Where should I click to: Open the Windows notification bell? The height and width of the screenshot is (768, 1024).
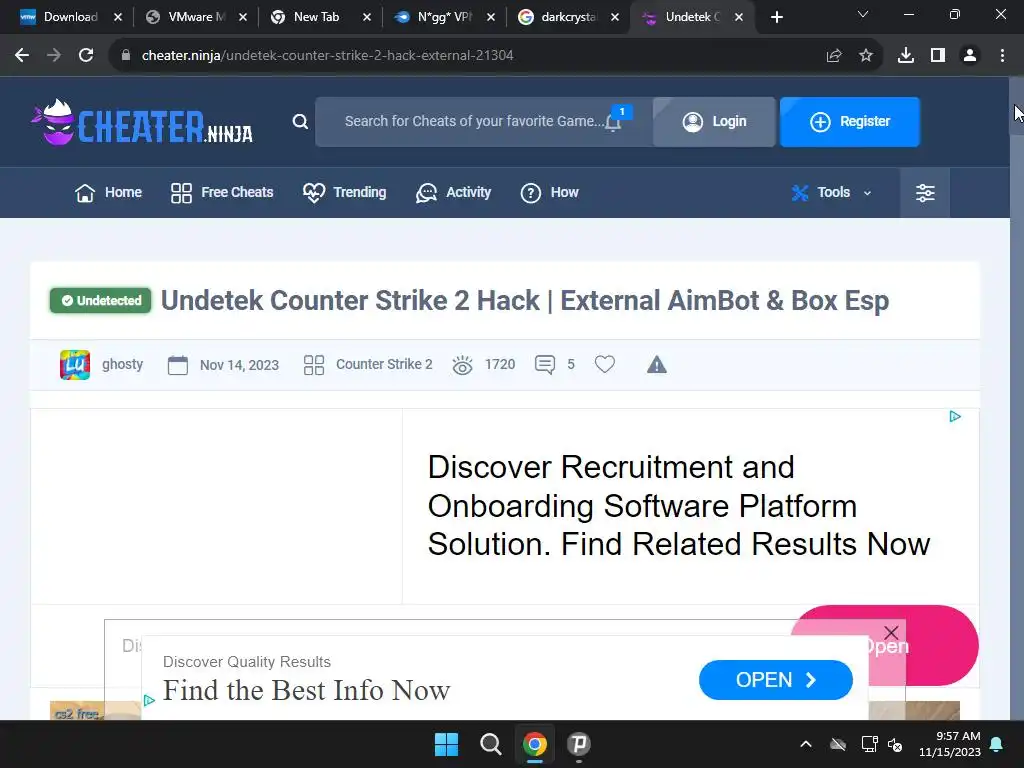(x=997, y=744)
